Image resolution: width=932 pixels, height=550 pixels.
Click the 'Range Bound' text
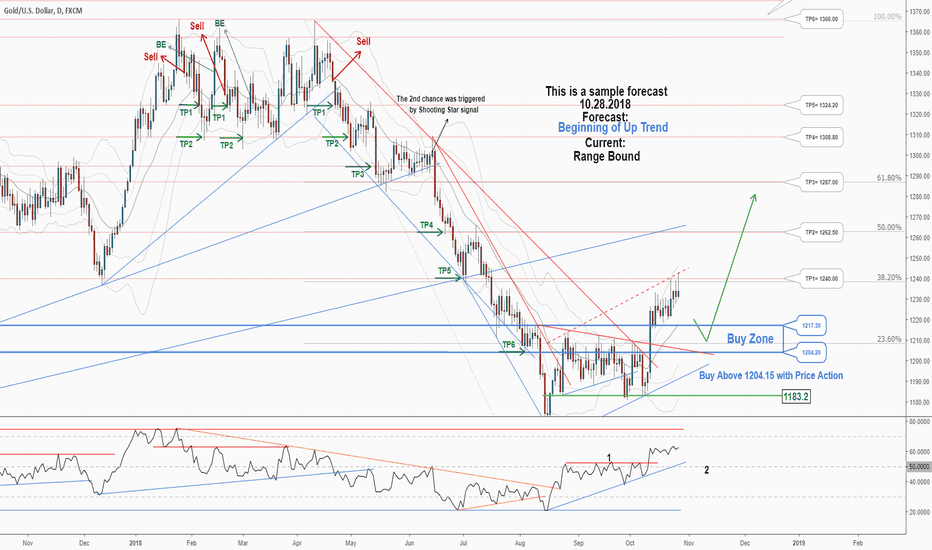click(x=606, y=156)
